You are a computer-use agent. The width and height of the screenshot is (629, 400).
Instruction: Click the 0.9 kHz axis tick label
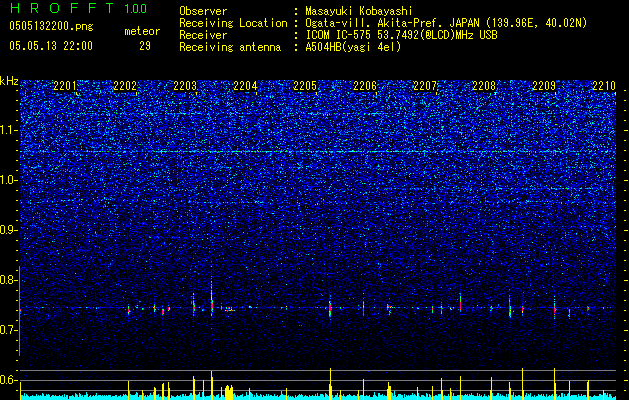9,230
